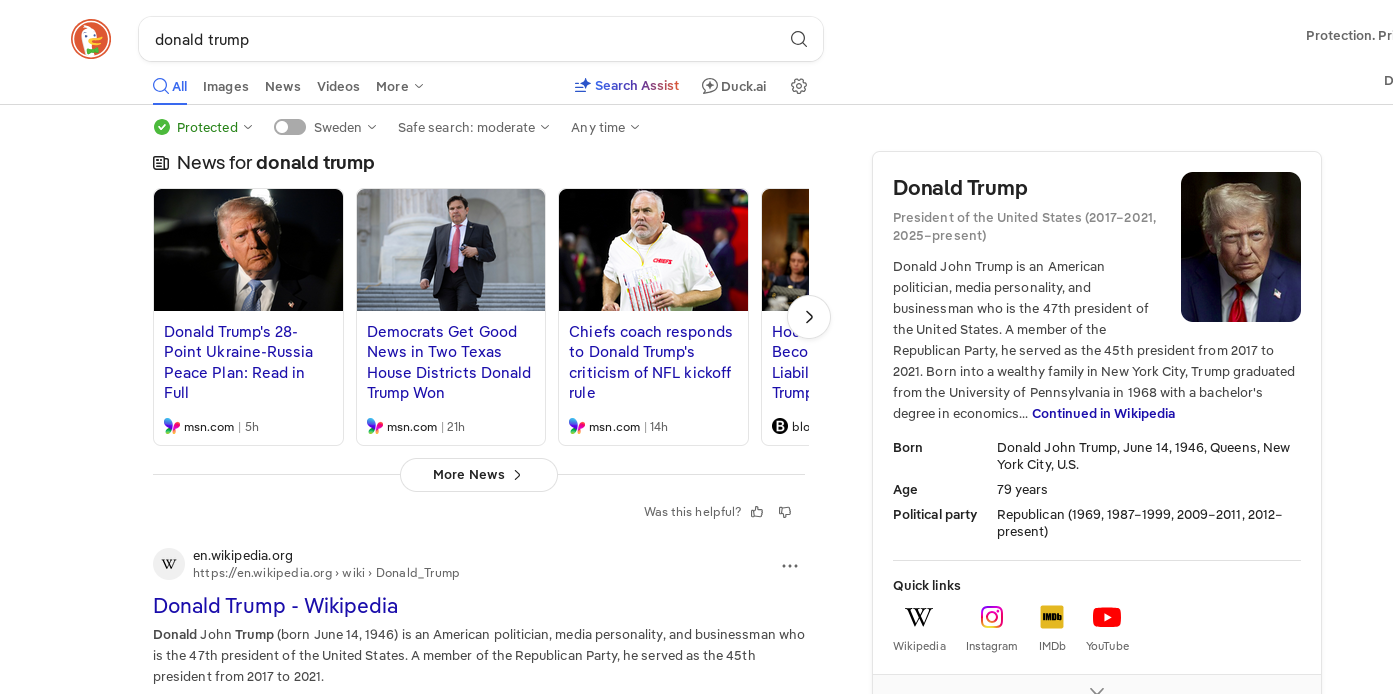Open the Wikipedia quick link icon

click(x=918, y=617)
